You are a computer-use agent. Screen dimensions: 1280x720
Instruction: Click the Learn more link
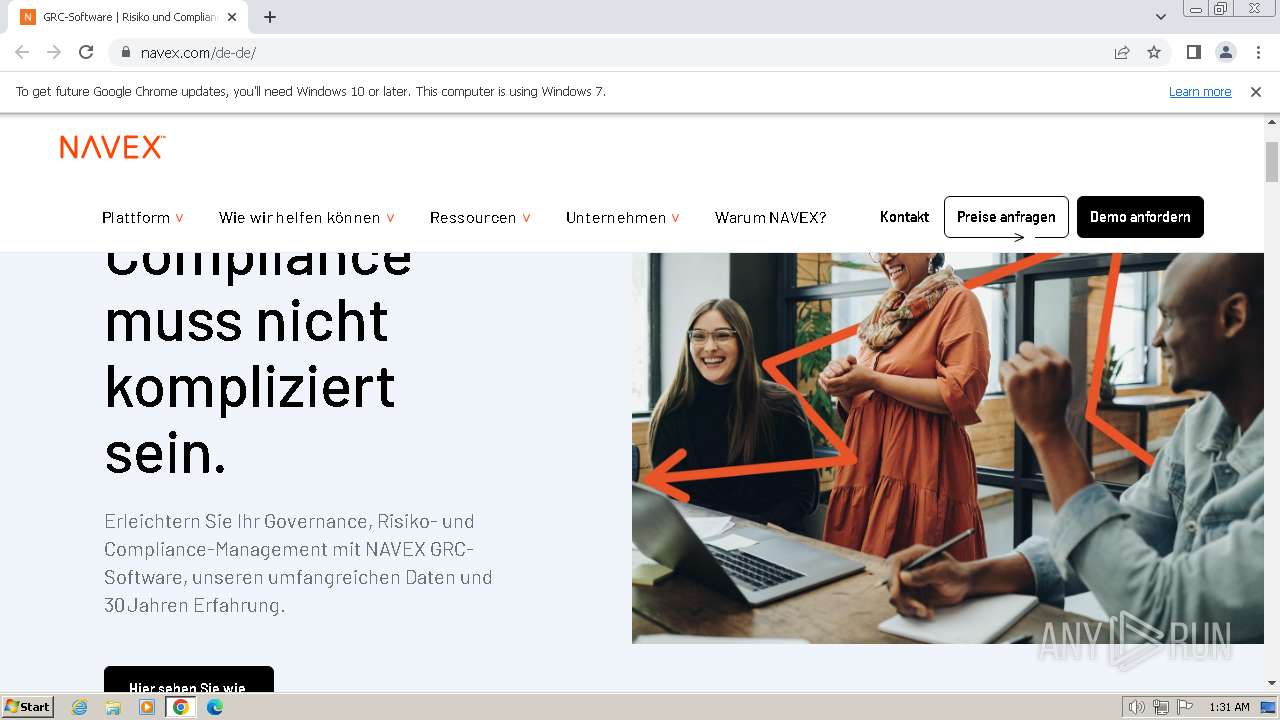[1200, 91]
